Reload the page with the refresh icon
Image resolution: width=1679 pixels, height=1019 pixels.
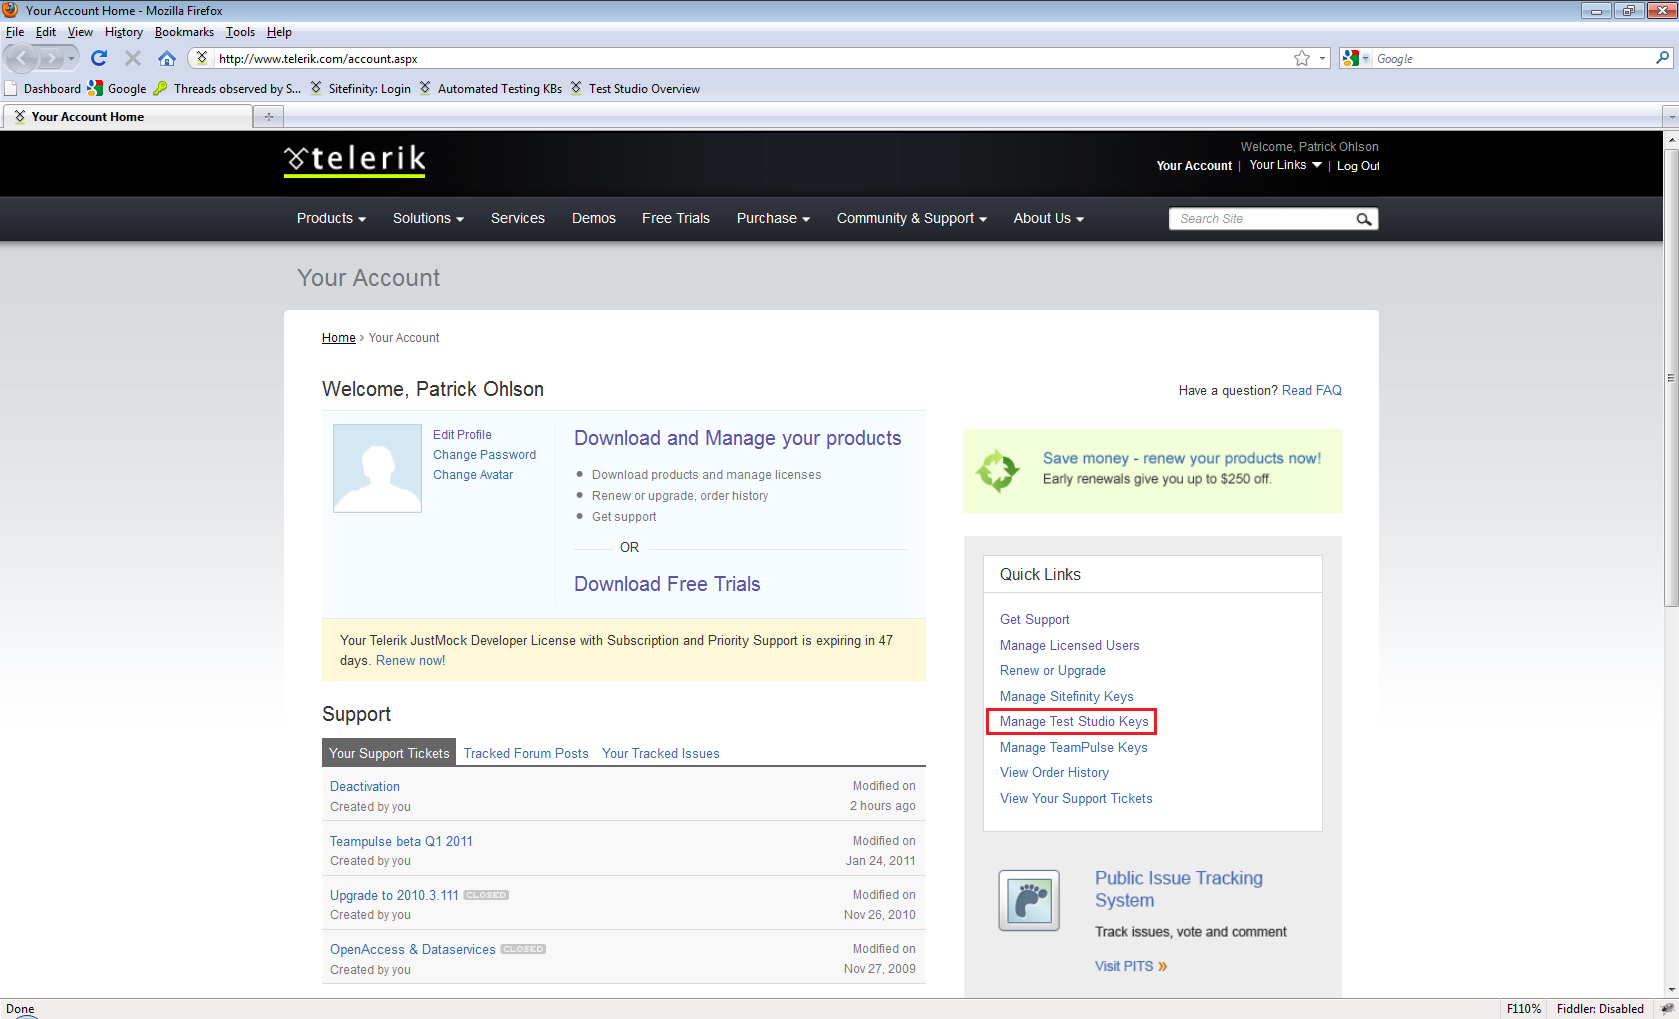point(99,59)
